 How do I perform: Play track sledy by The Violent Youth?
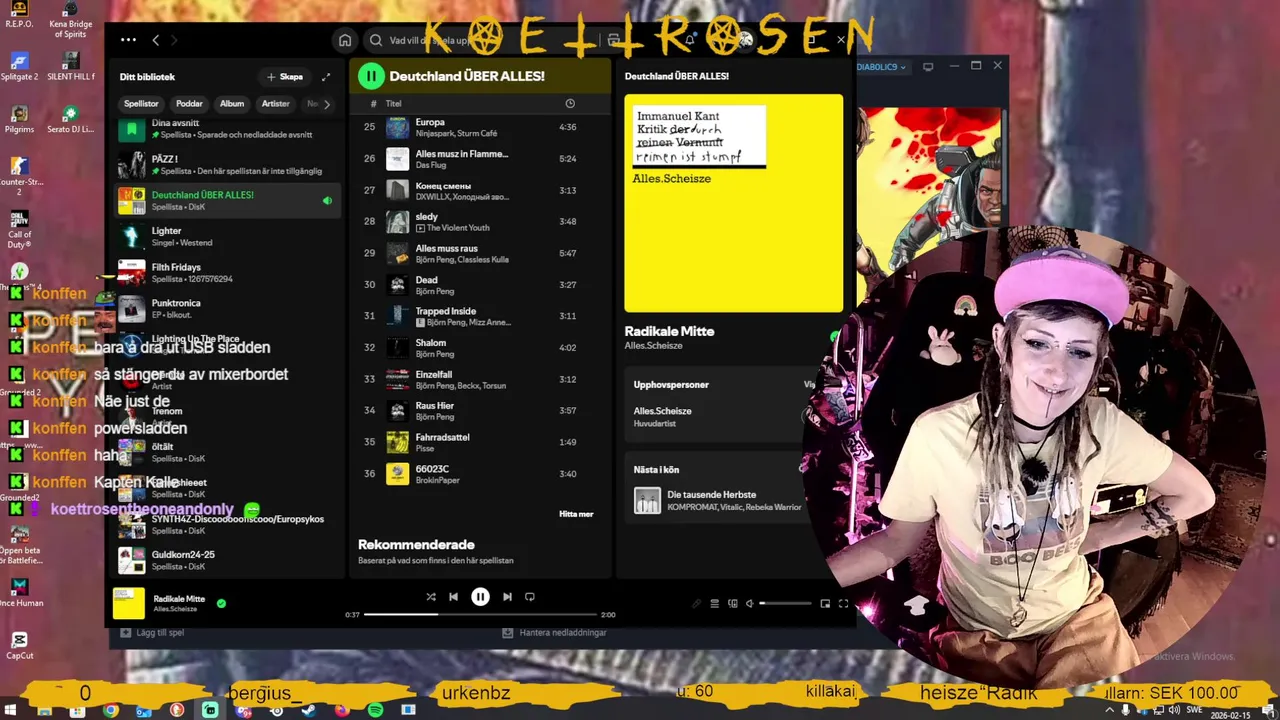pyautogui.click(x=480, y=222)
